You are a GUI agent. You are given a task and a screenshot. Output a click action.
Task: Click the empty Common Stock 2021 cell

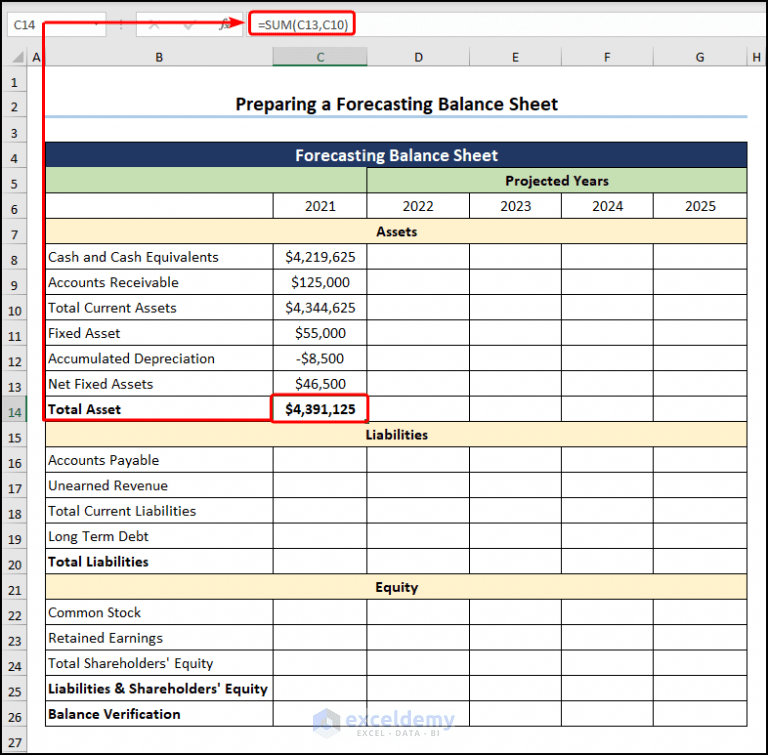(x=320, y=612)
